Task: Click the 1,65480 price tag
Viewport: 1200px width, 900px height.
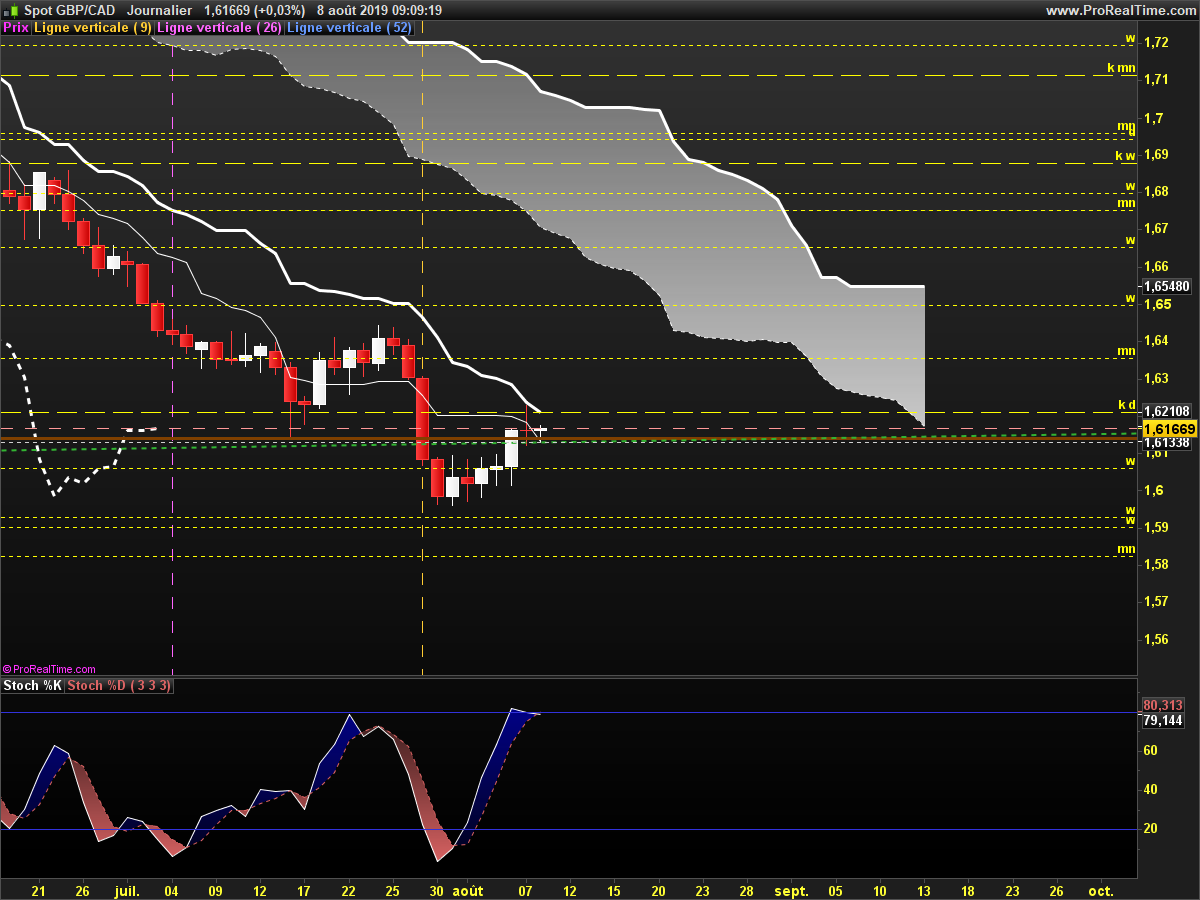Action: coord(1167,286)
